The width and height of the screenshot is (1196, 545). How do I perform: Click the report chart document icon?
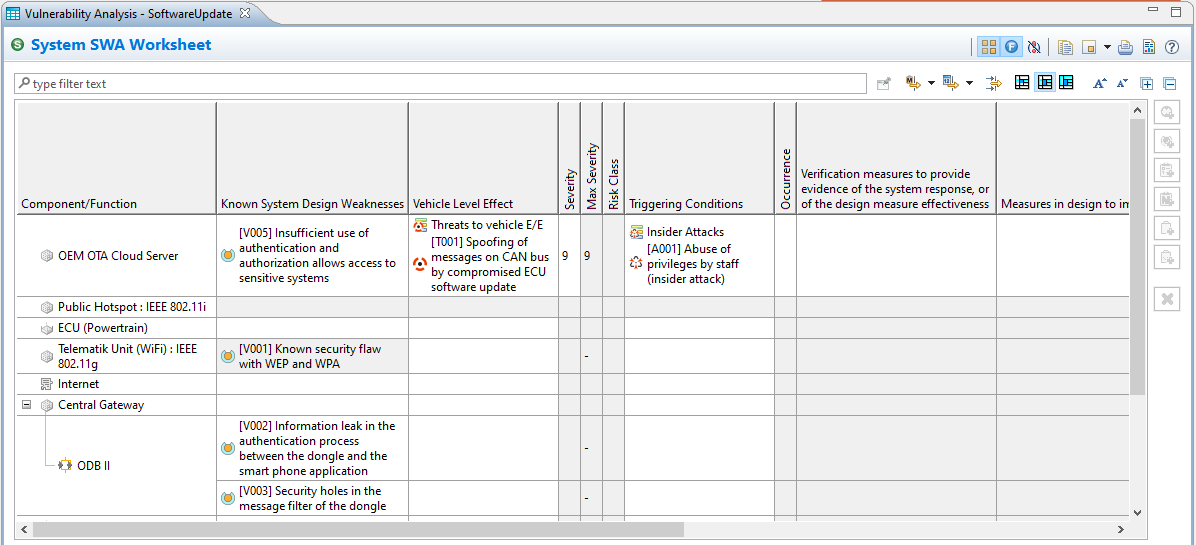click(x=1149, y=47)
